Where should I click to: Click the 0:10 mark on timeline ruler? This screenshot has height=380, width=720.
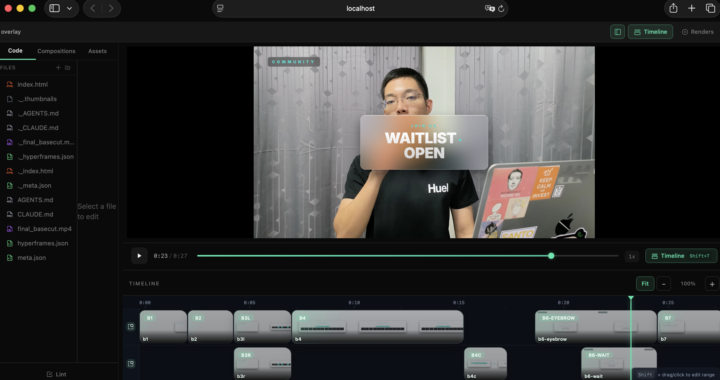tap(354, 302)
